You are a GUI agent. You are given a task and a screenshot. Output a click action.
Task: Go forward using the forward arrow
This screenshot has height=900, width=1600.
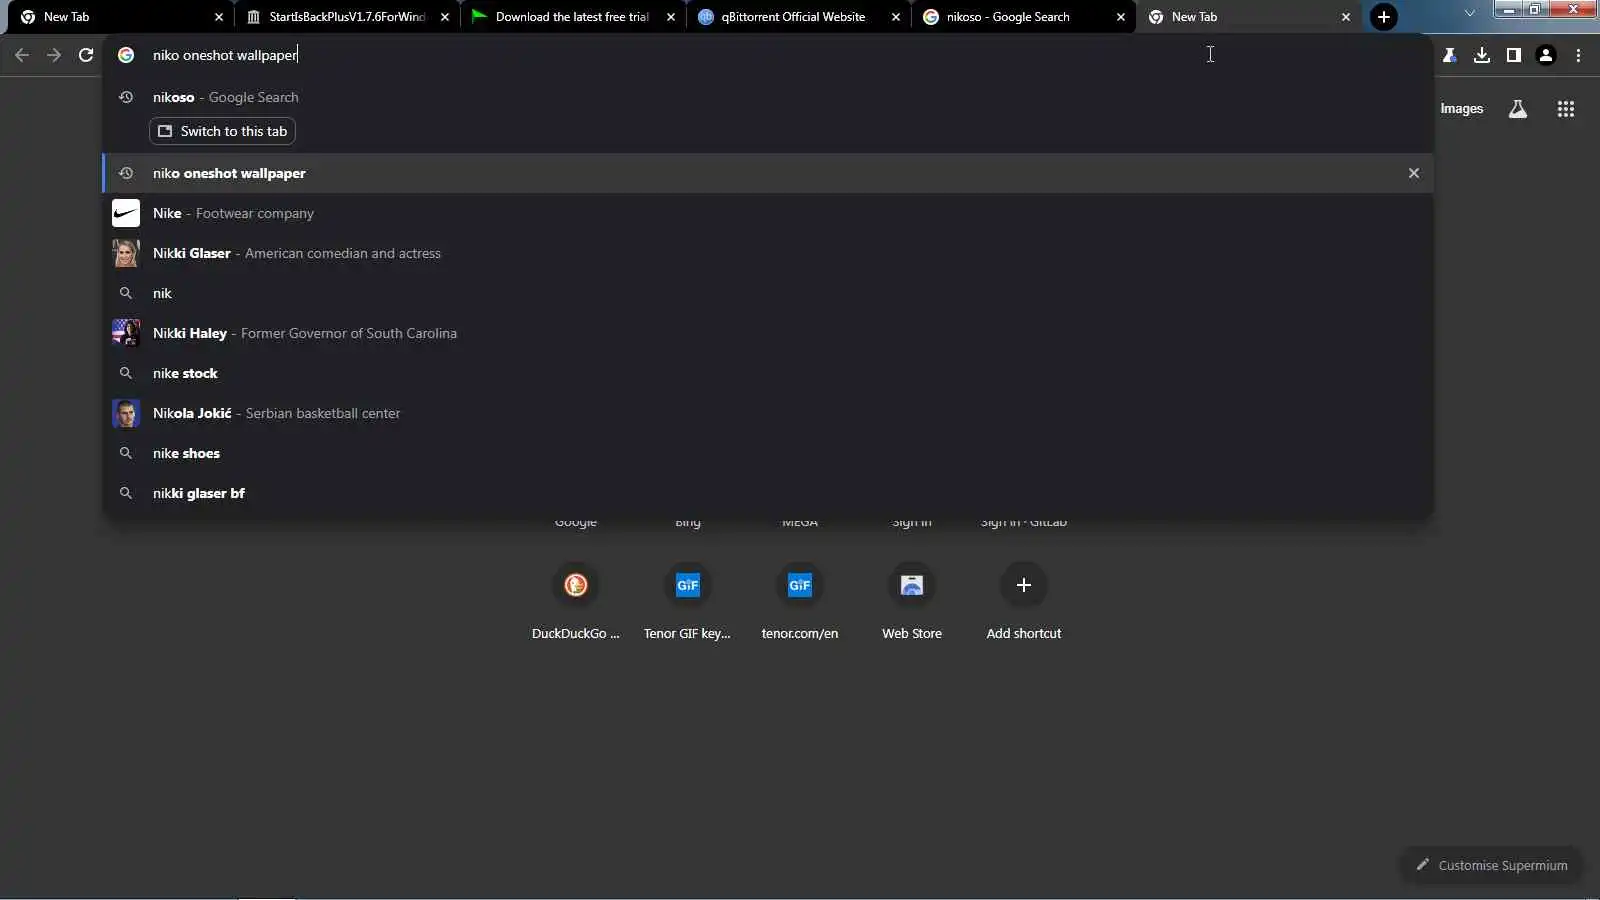coord(54,55)
